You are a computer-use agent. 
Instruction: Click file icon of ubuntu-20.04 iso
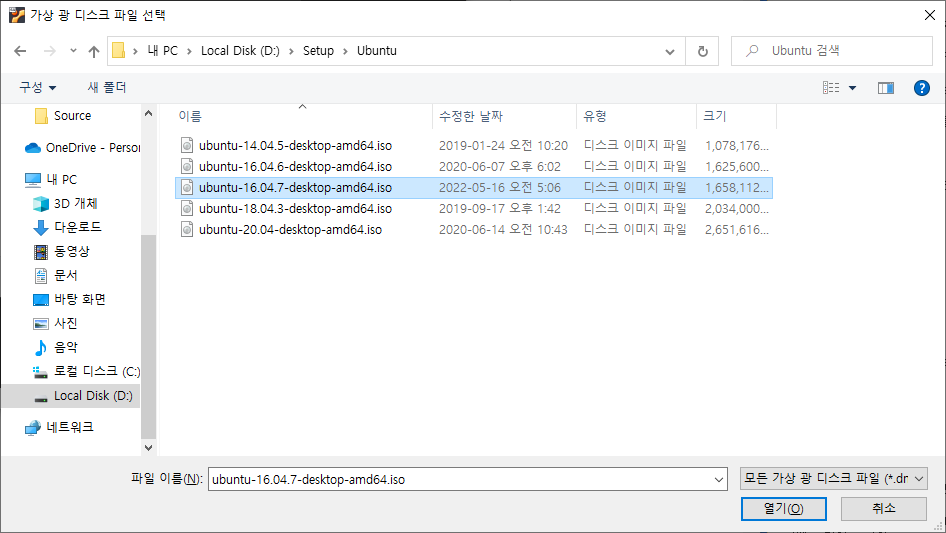187,230
